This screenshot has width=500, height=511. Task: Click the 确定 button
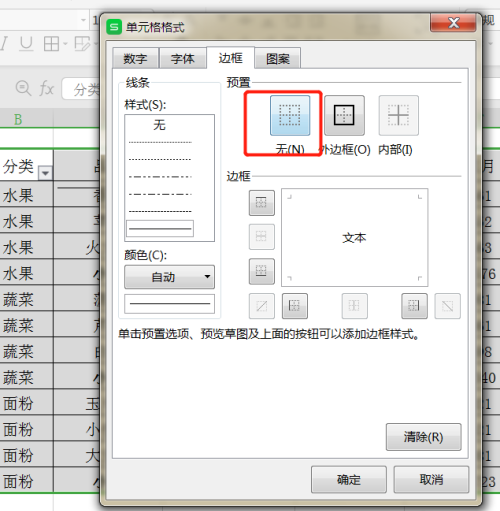pos(349,479)
